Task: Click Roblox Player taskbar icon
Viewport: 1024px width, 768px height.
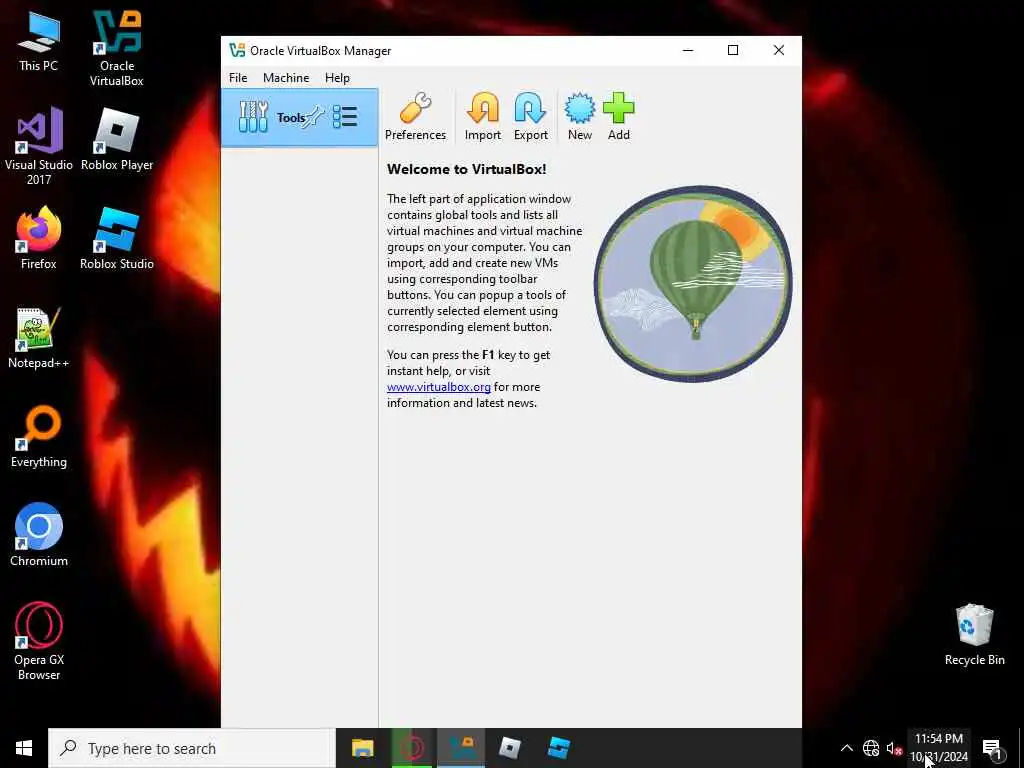Action: pyautogui.click(x=510, y=748)
